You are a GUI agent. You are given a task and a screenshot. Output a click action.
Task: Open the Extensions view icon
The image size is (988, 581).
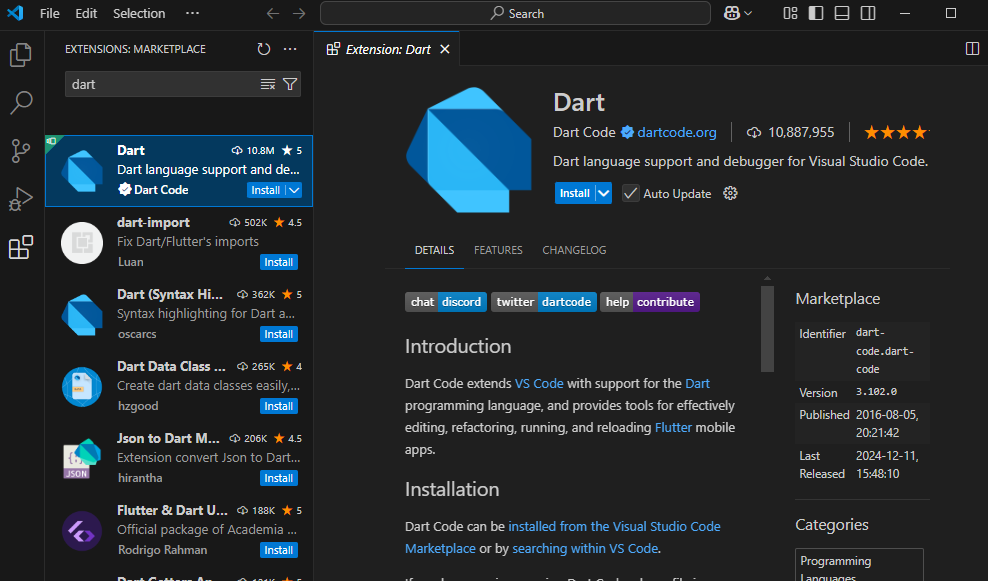(21, 247)
